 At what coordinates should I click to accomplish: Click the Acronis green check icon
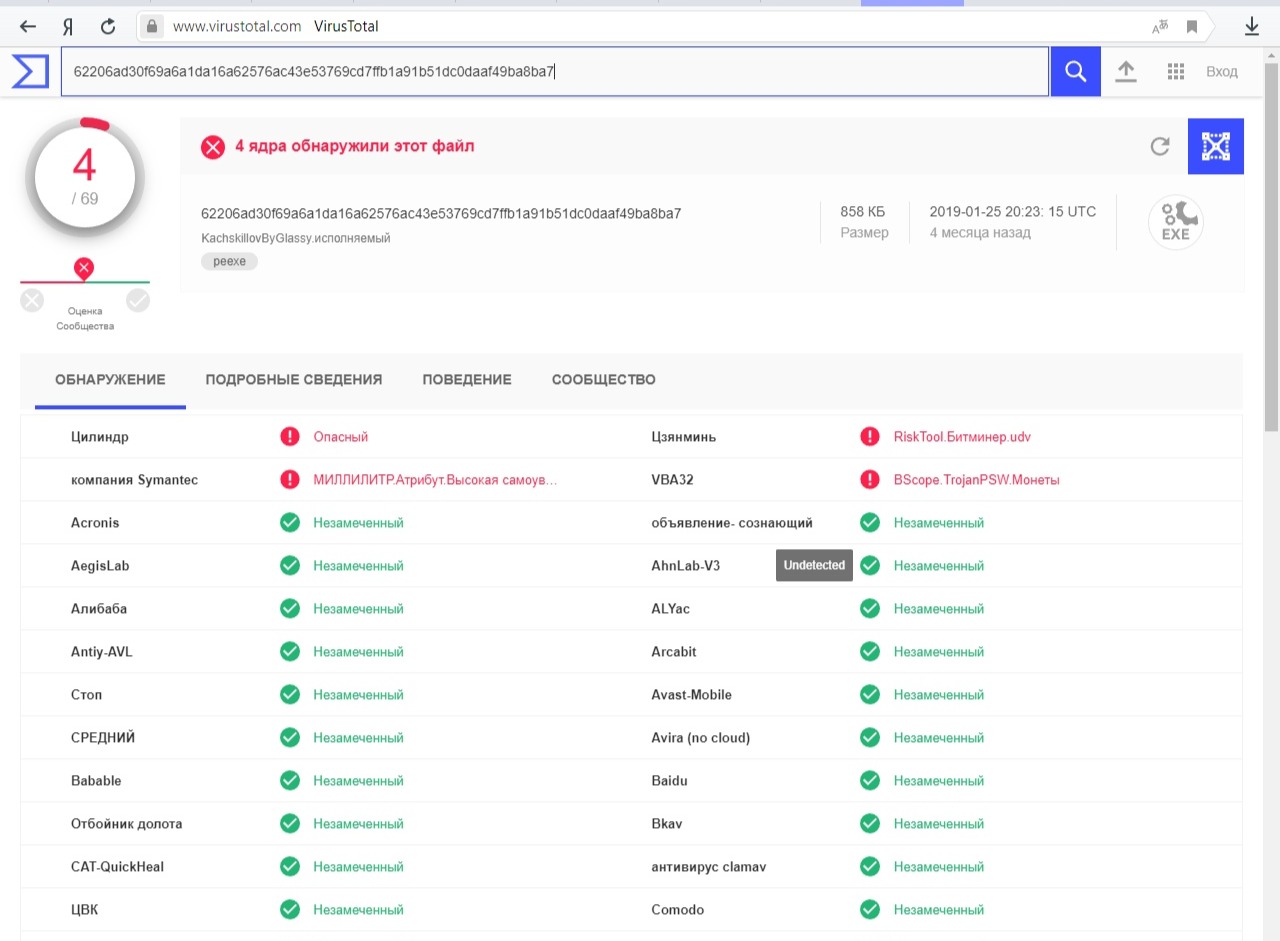click(x=290, y=523)
